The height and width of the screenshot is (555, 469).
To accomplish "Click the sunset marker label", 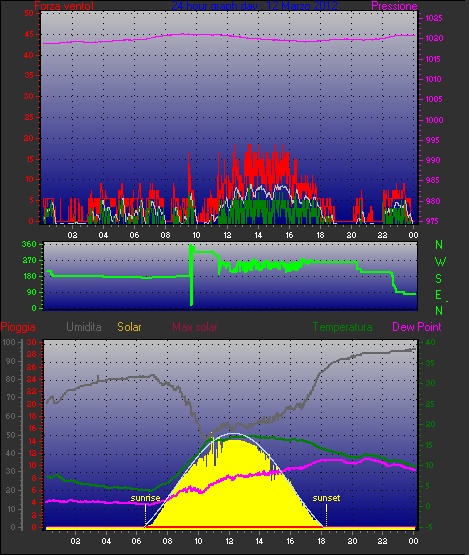I will (326, 498).
